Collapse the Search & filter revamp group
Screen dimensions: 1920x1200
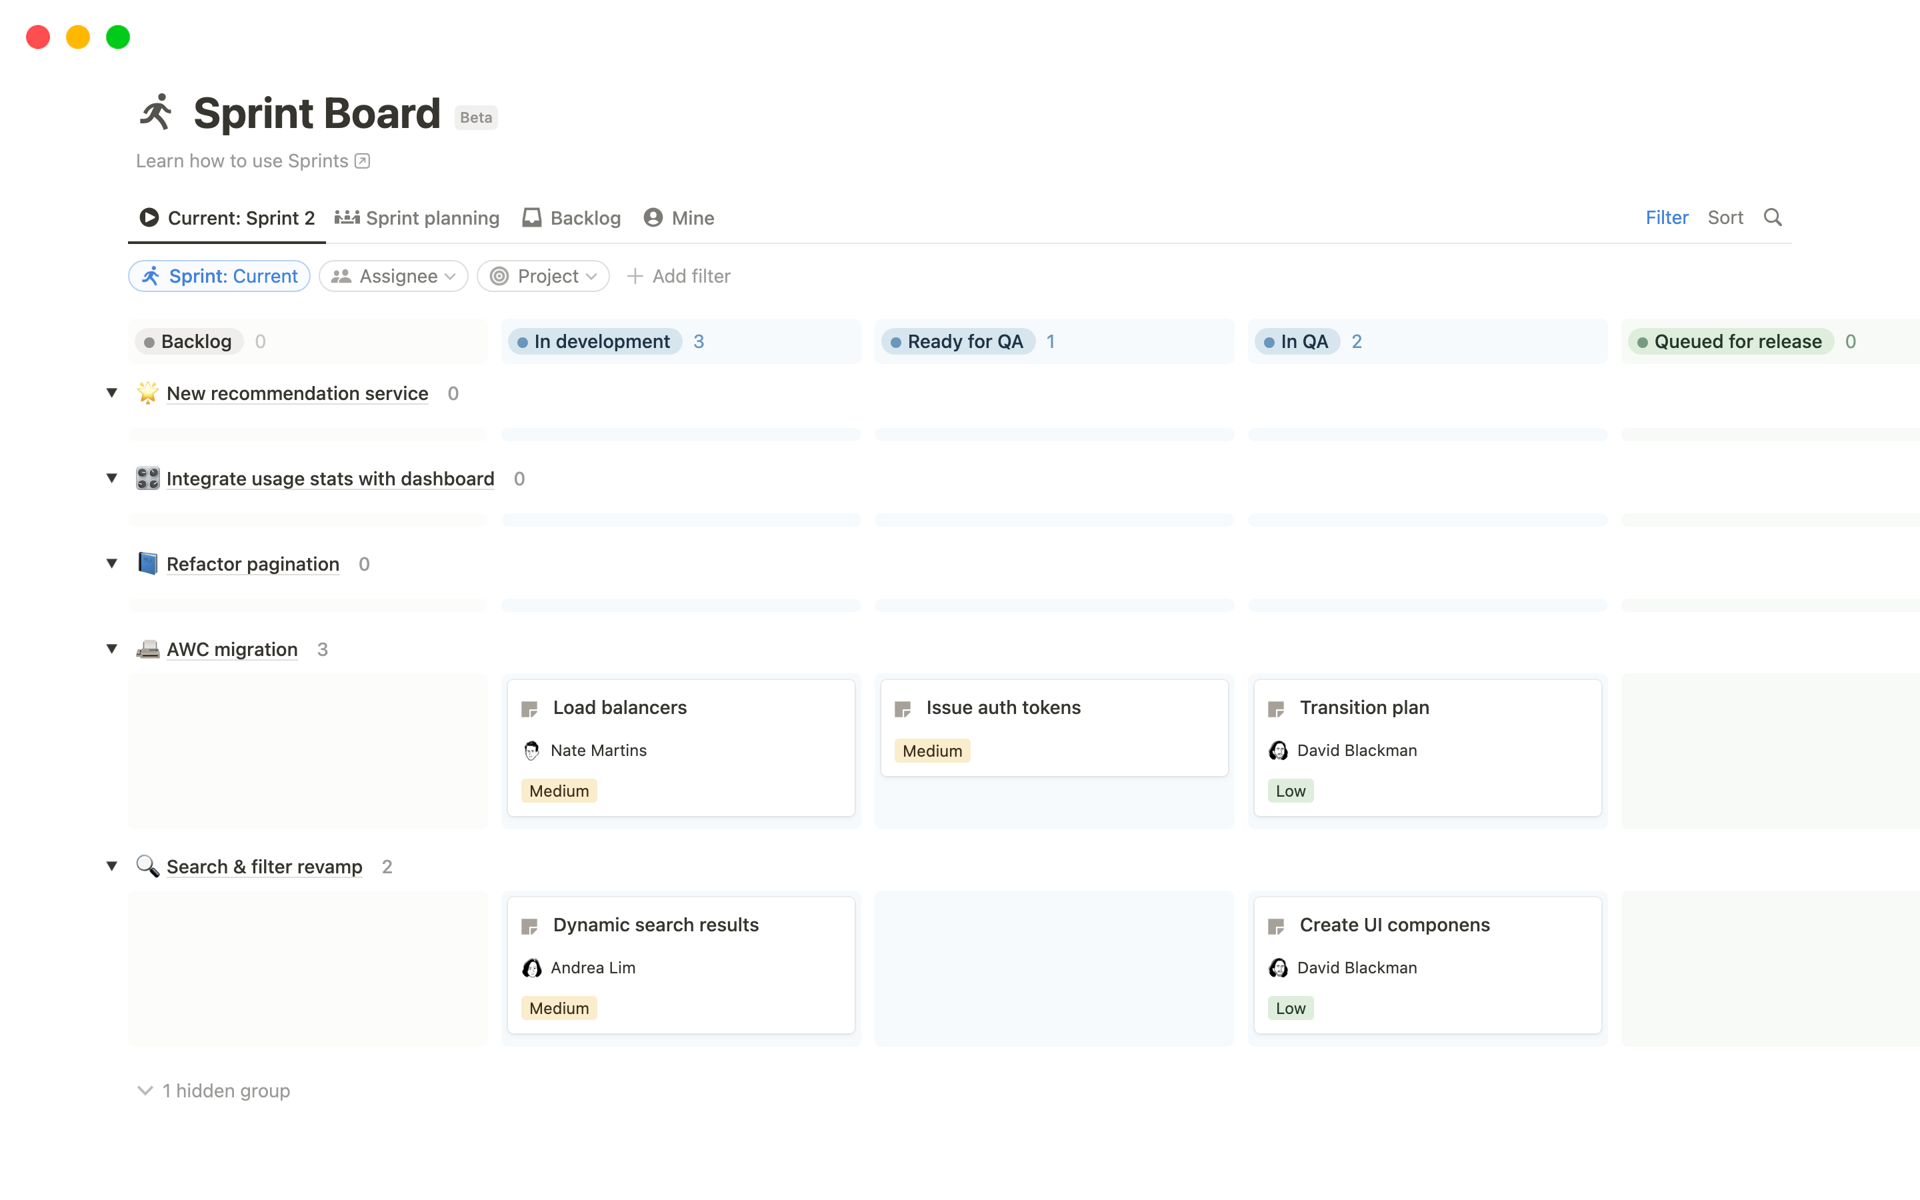[x=112, y=865]
